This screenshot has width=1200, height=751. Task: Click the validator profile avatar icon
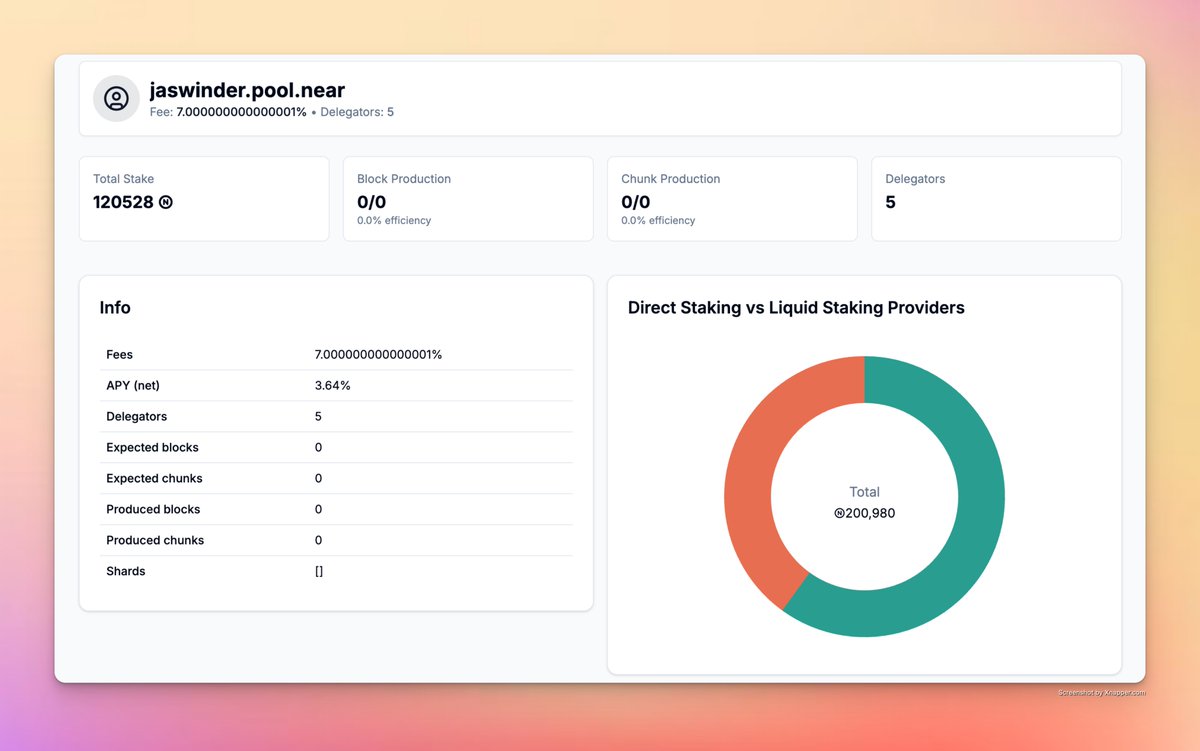click(x=116, y=99)
